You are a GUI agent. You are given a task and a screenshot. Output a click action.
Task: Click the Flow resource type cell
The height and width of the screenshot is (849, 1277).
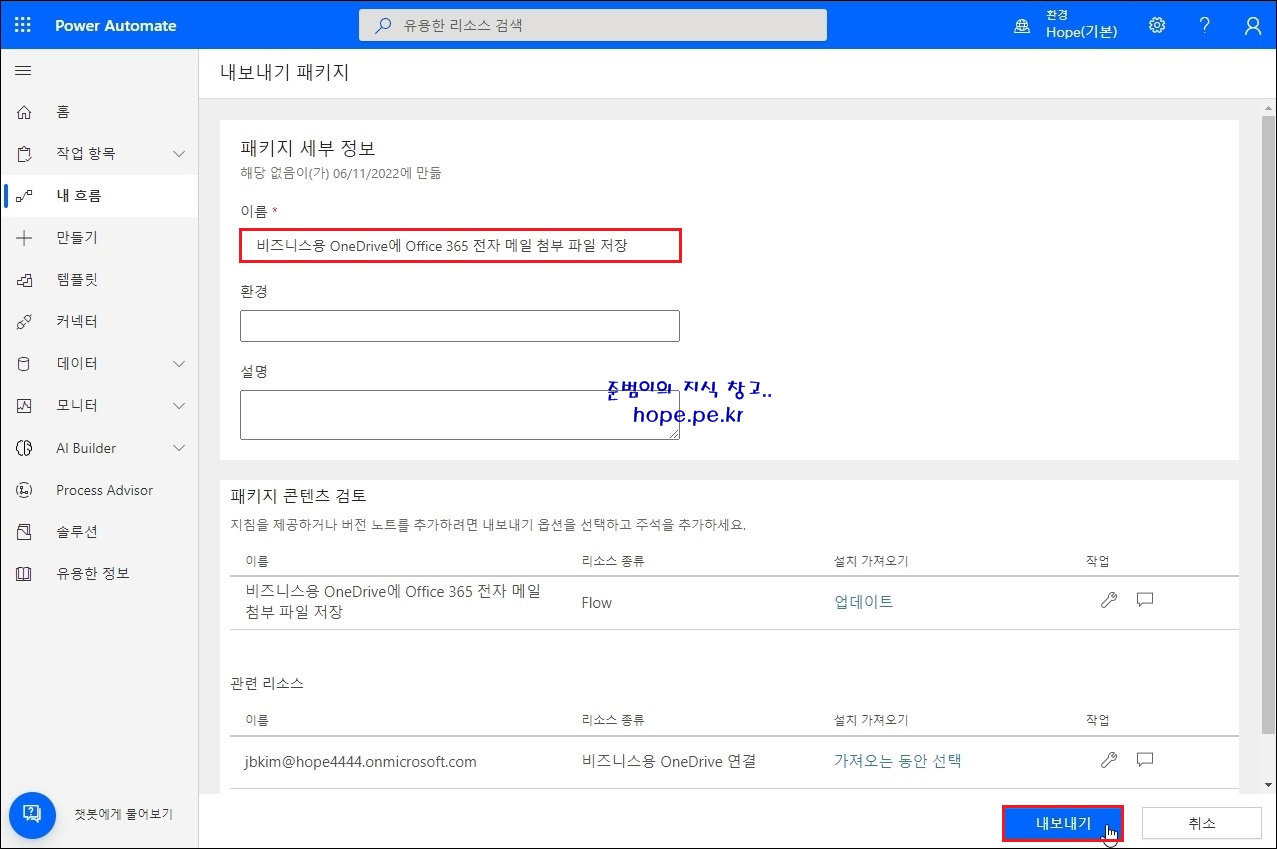597,602
